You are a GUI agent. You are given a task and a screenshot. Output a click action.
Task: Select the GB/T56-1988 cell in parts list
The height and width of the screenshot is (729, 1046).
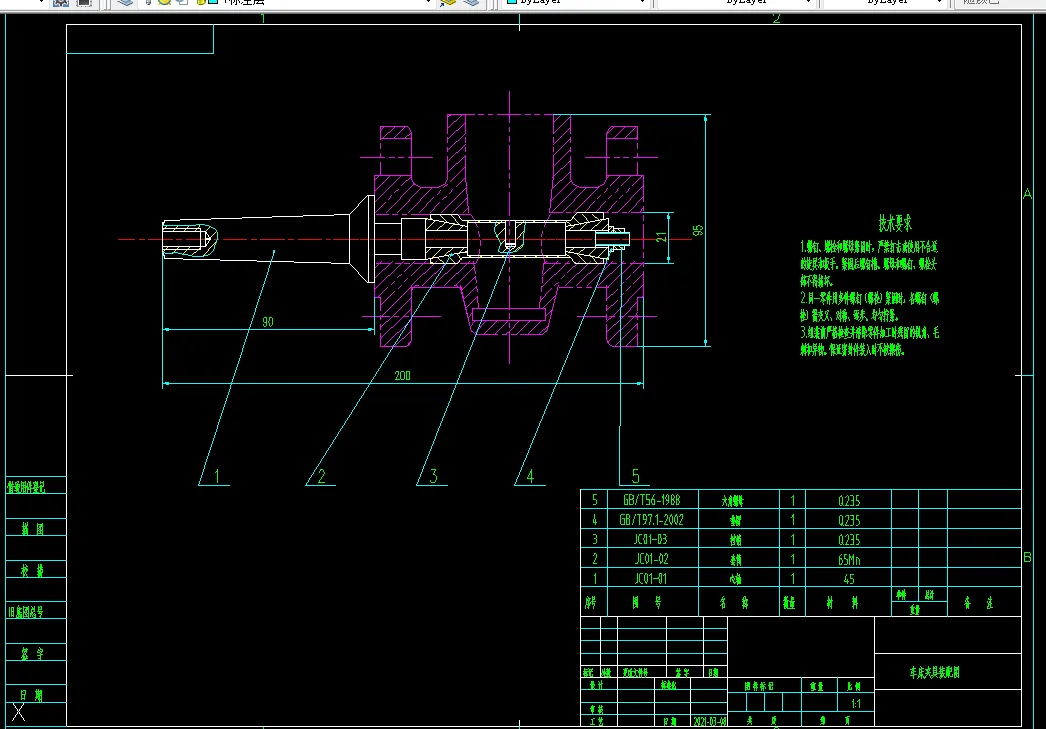tap(652, 500)
